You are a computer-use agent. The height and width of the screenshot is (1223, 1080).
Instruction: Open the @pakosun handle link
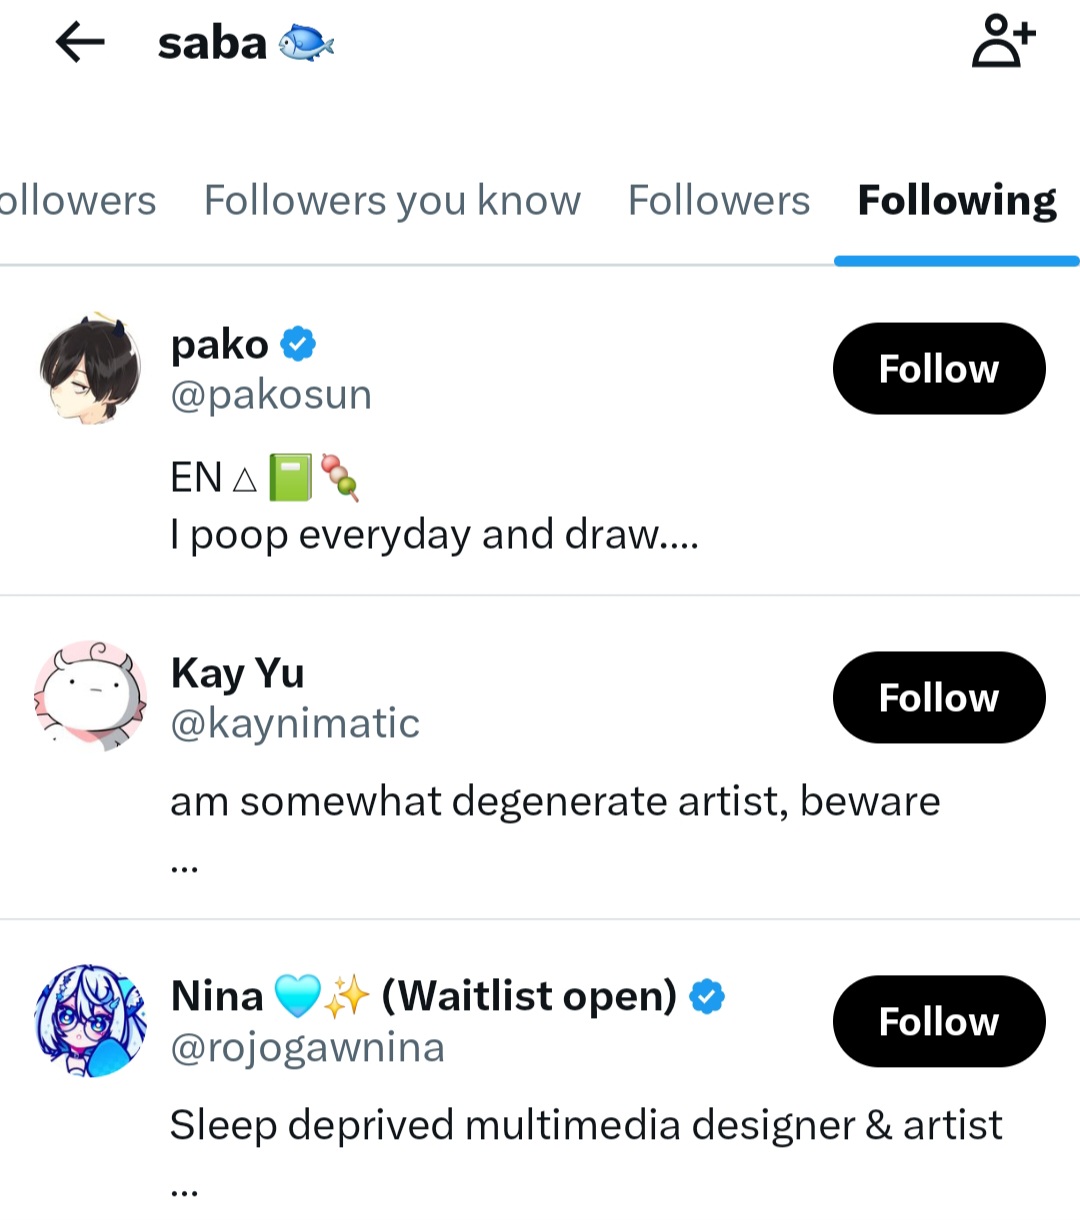click(271, 395)
